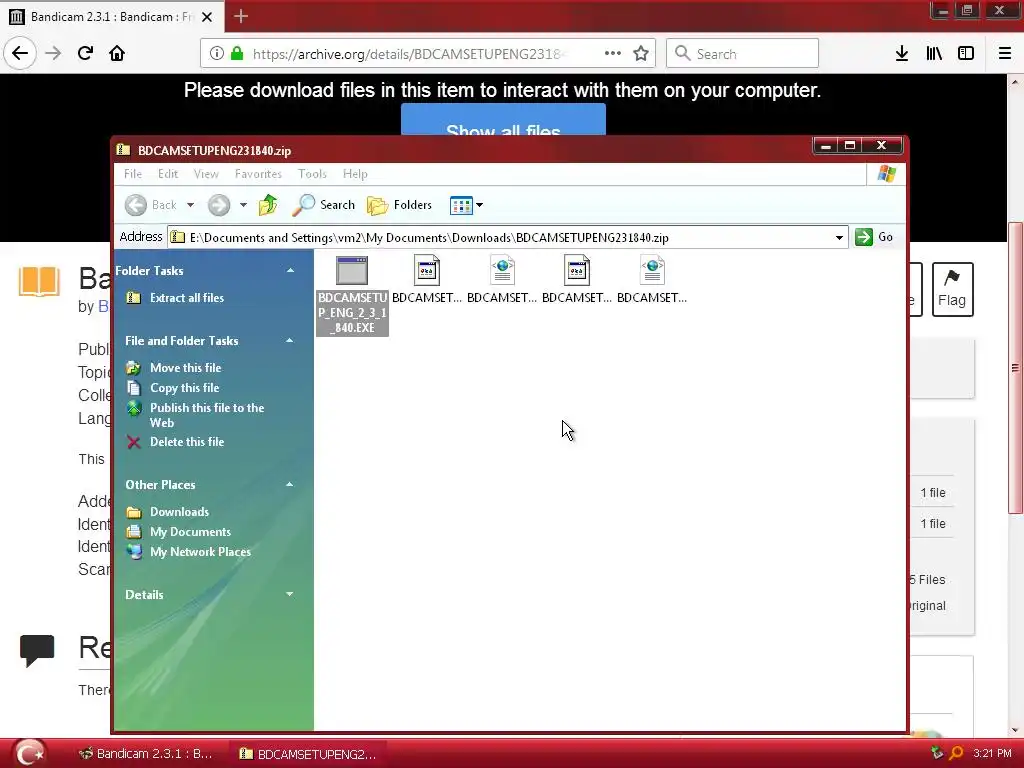Click Copy this file
The image size is (1024, 768).
coord(185,388)
